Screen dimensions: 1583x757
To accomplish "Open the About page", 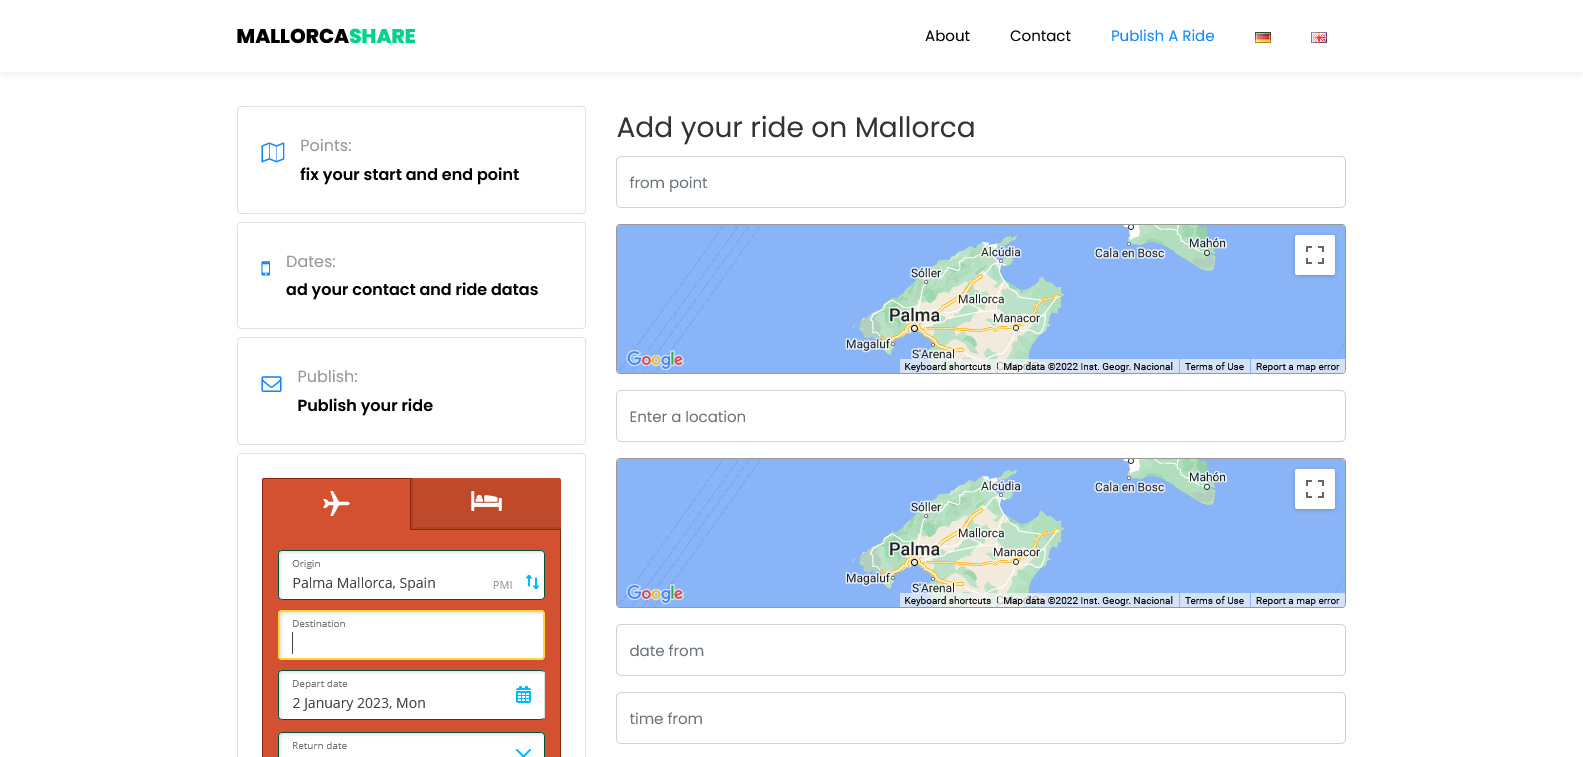I will click(947, 36).
